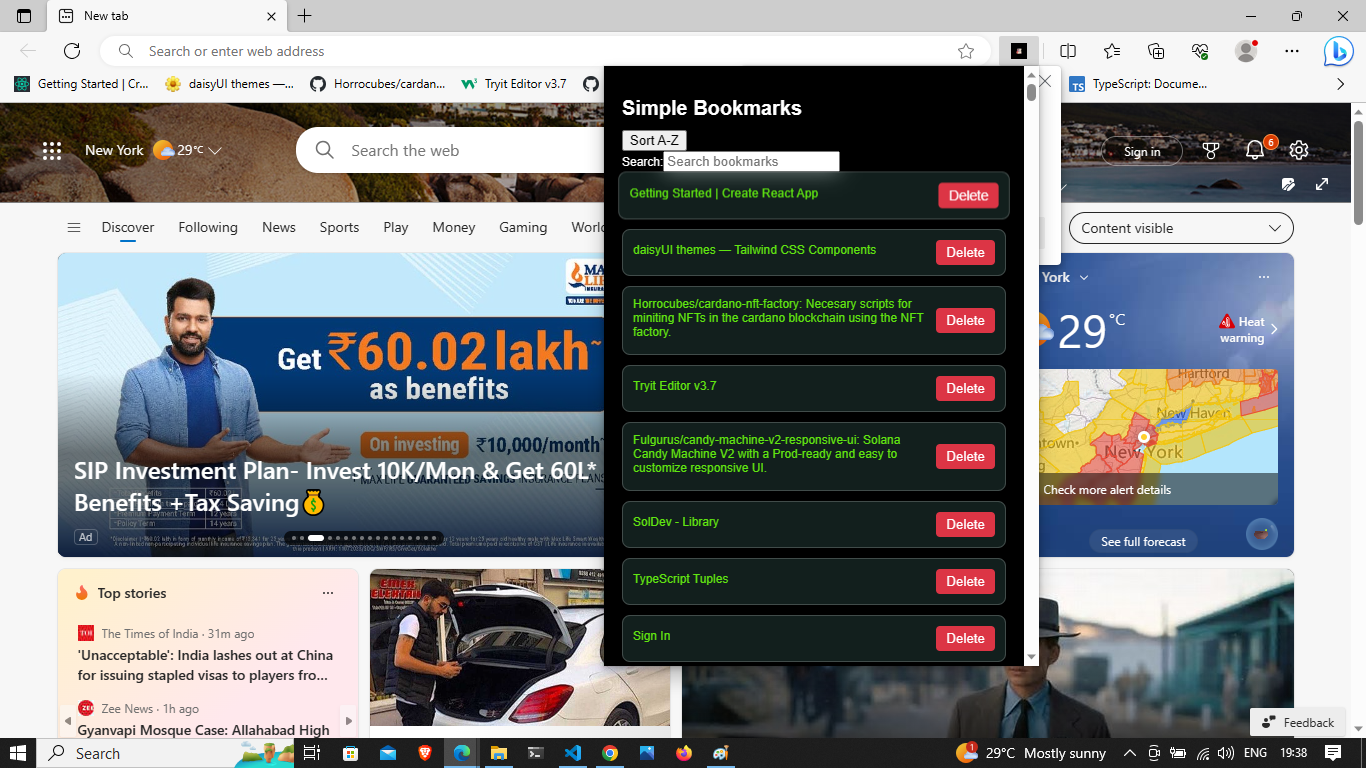
Task: Close the extension popup with X
Action: pyautogui.click(x=1045, y=82)
